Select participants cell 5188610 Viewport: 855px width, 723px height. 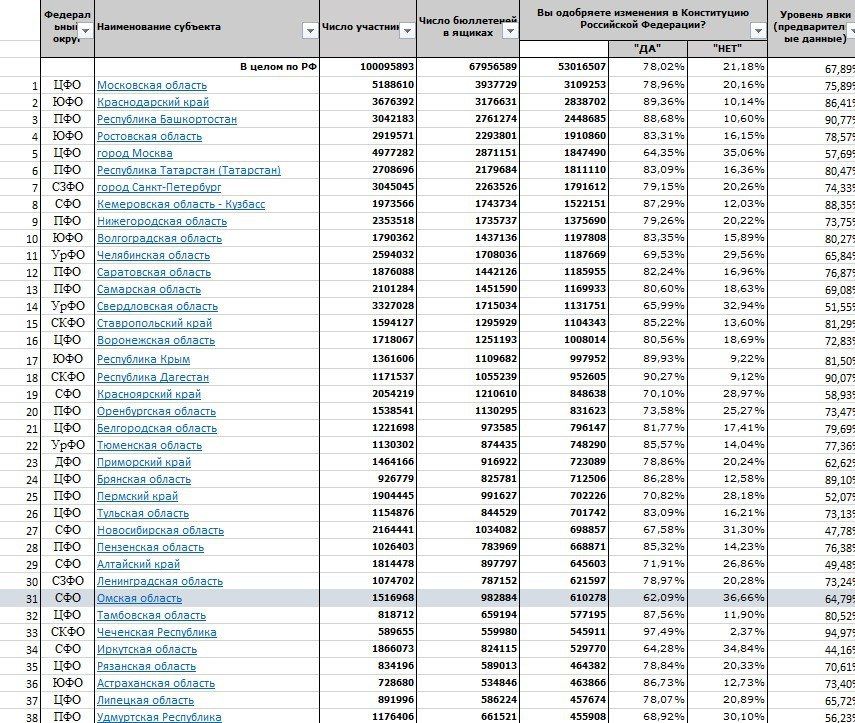click(x=368, y=85)
